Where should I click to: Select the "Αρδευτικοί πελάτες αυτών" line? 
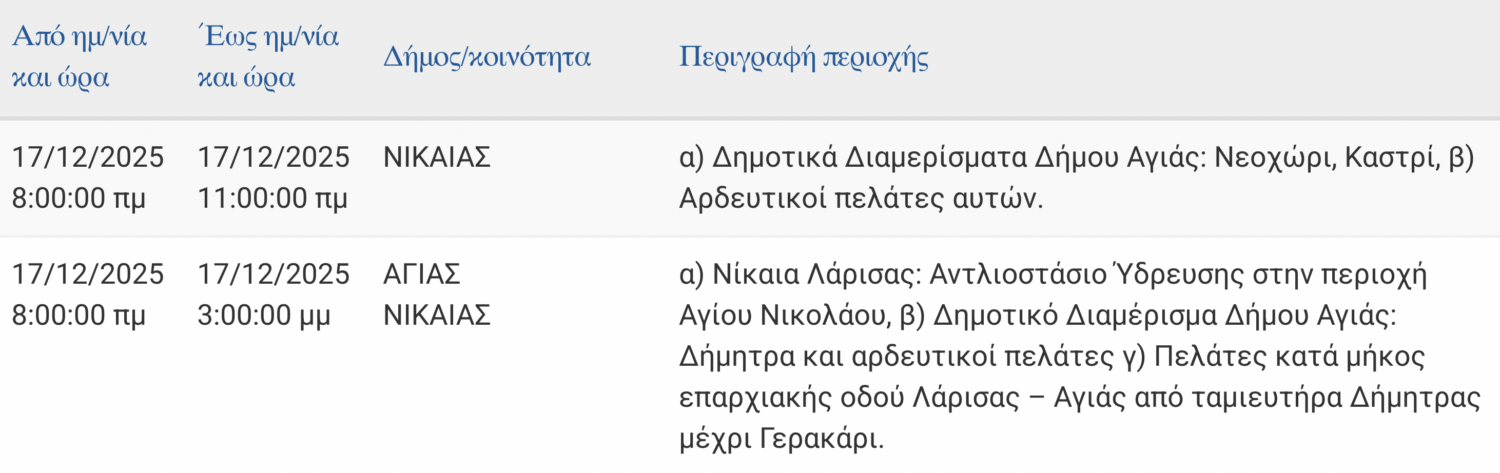coord(861,198)
